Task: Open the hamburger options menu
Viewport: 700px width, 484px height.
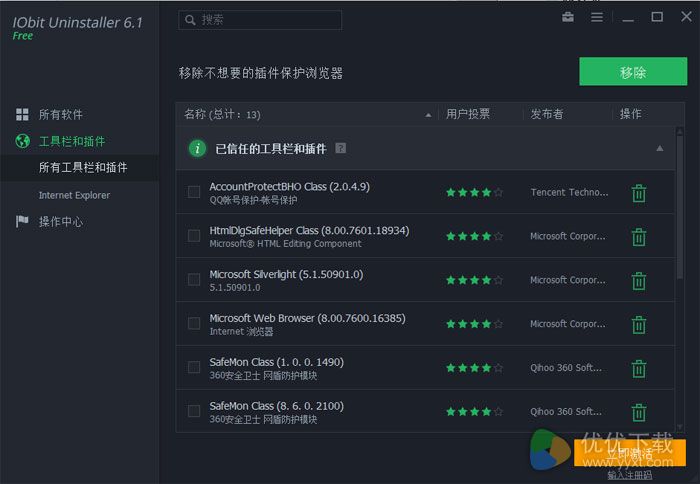Action: (x=596, y=17)
